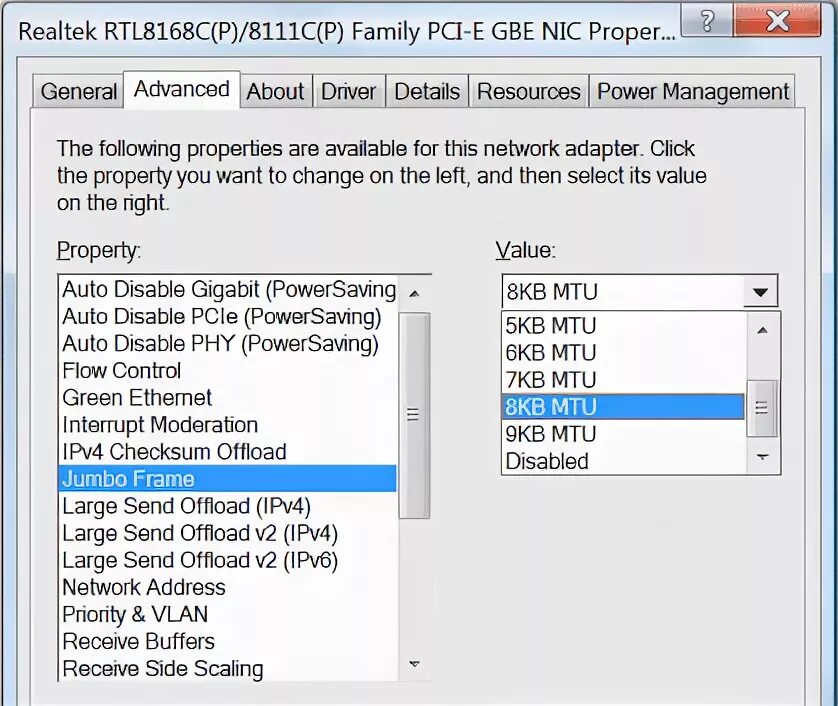
Task: Open the Driver tab
Action: tap(348, 91)
